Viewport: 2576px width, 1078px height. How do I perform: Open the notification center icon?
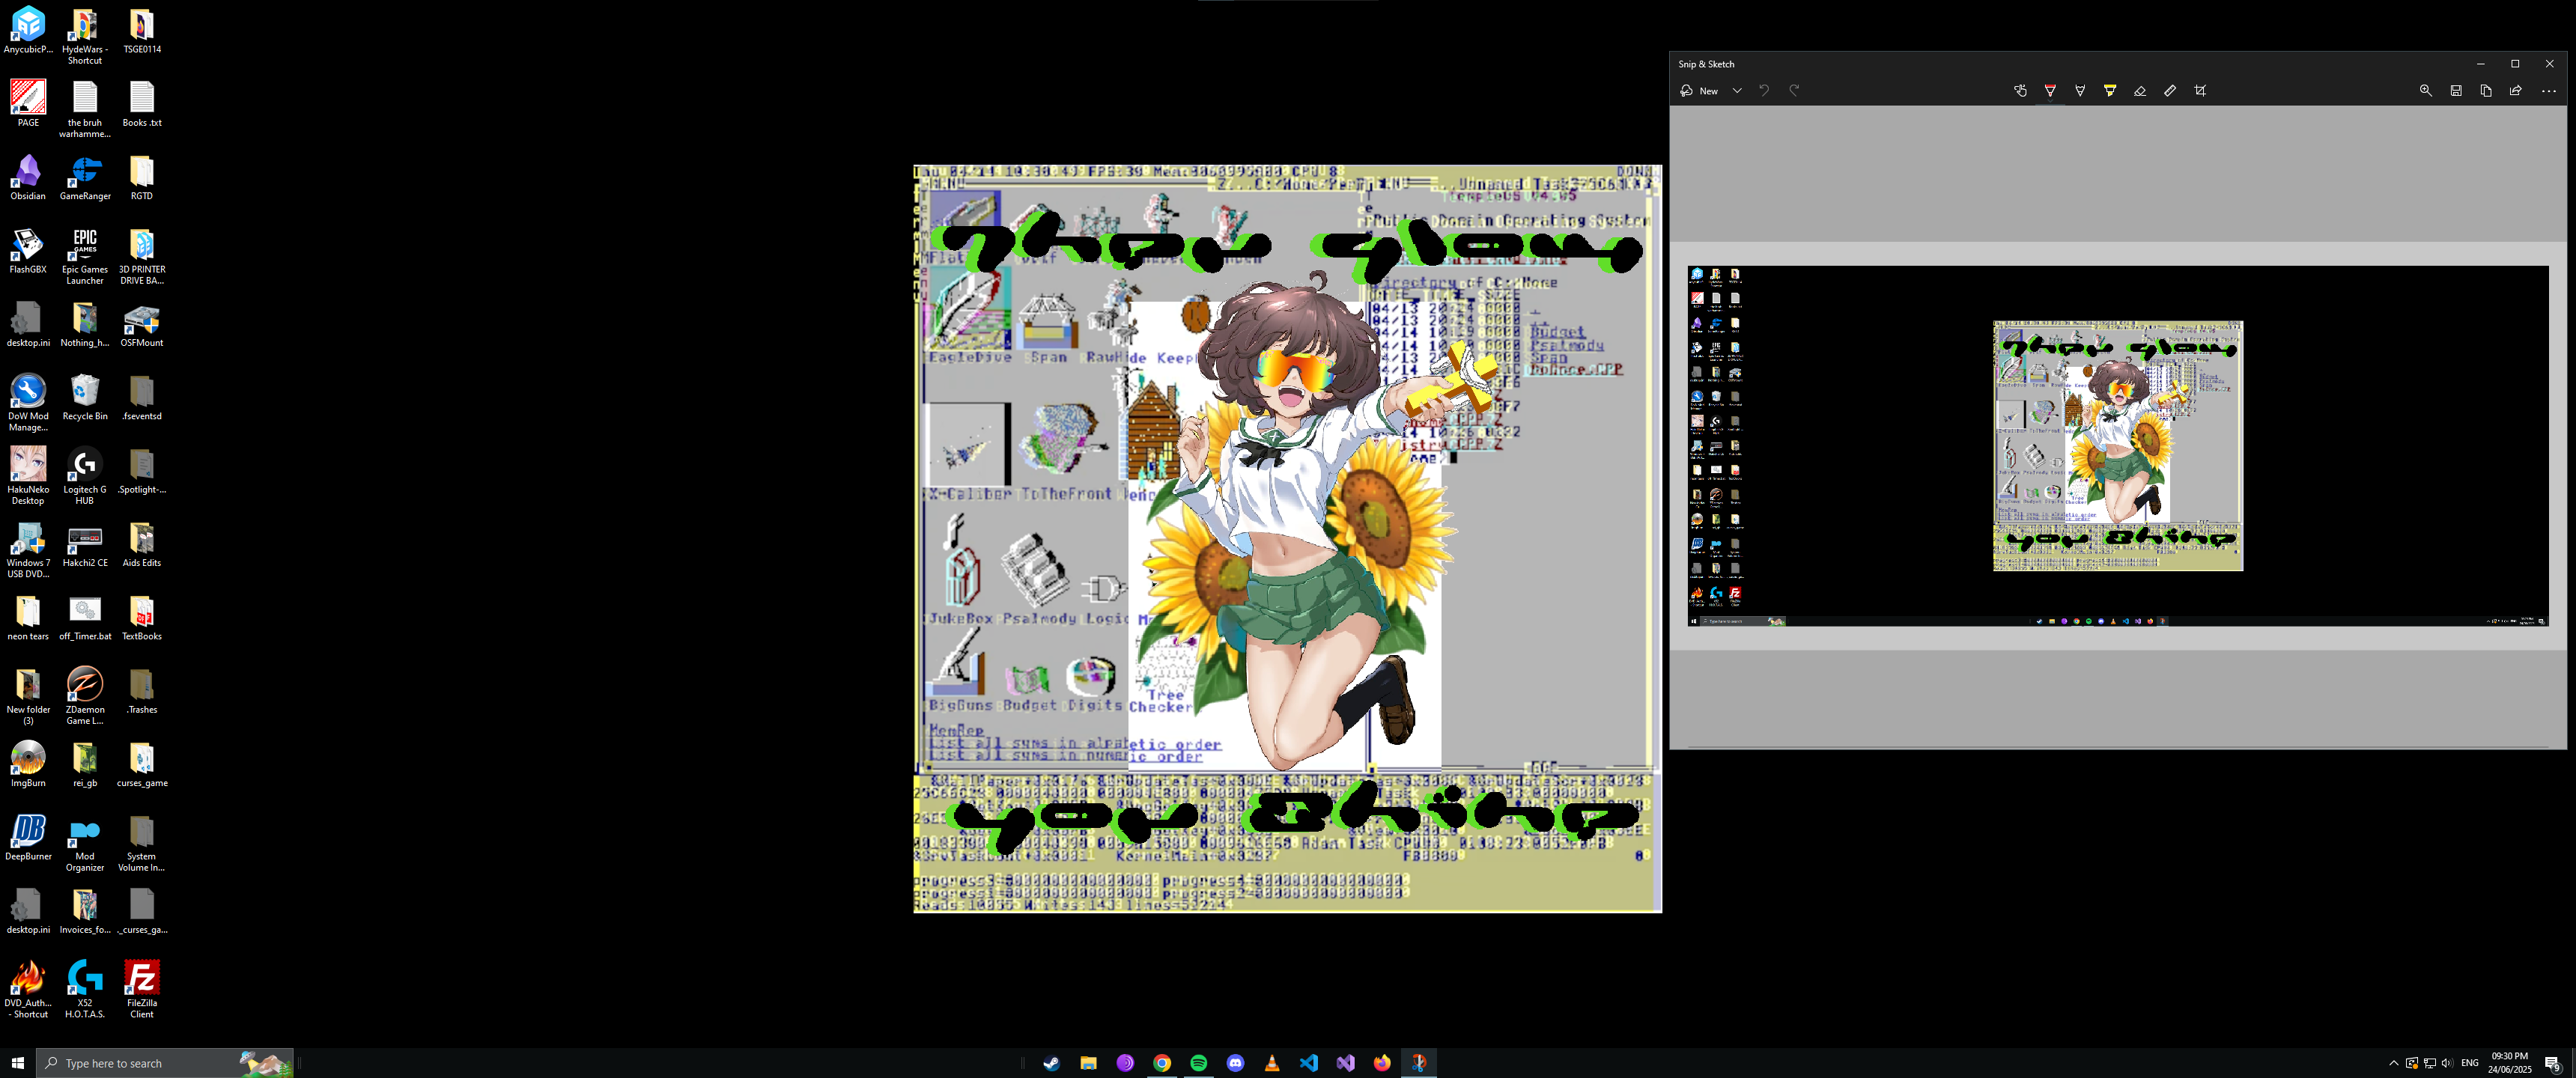click(x=2552, y=1063)
